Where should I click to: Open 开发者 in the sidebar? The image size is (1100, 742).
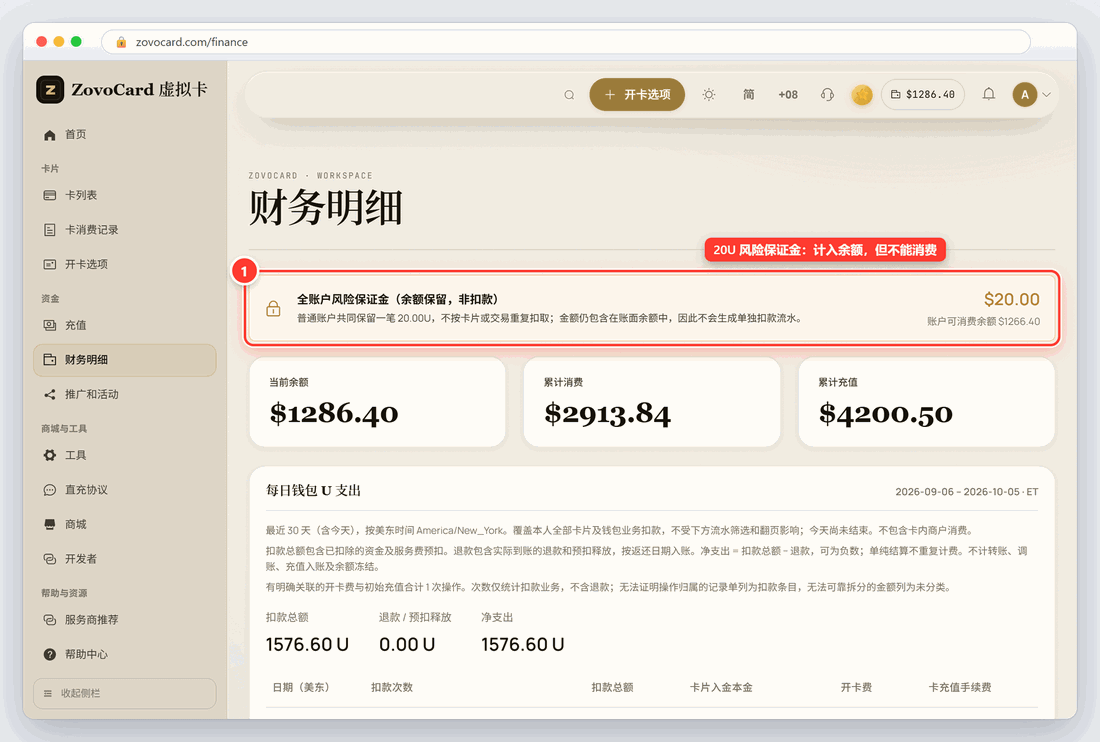tap(125, 559)
